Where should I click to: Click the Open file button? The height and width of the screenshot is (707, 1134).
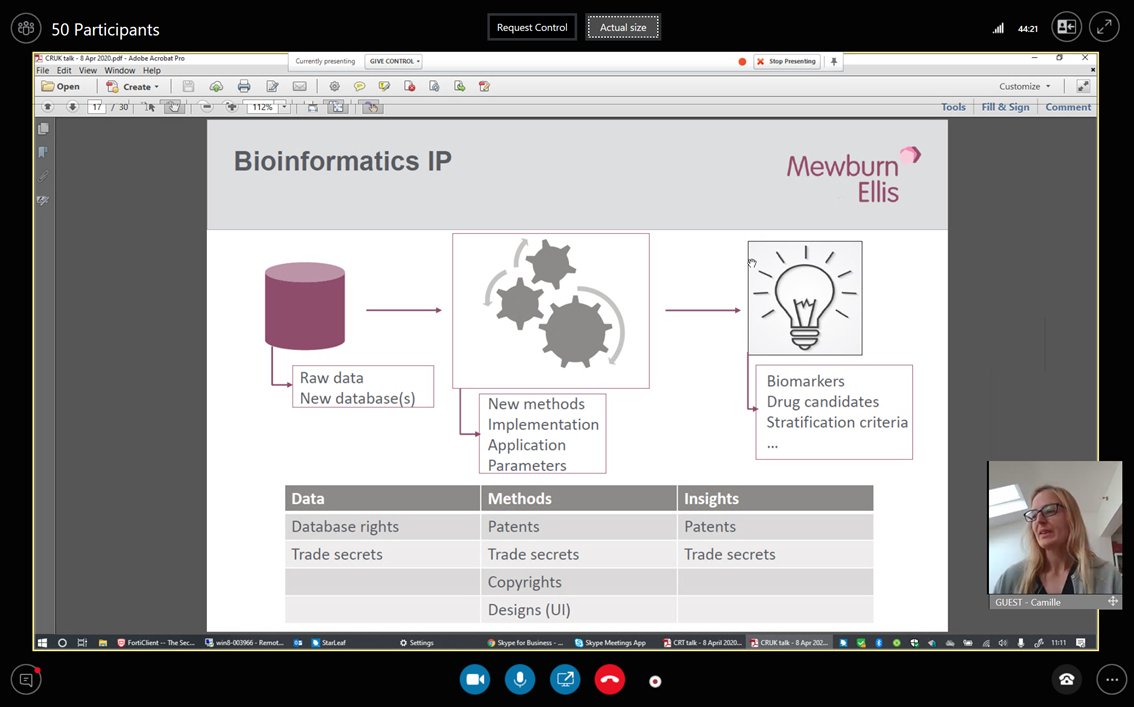click(x=61, y=86)
